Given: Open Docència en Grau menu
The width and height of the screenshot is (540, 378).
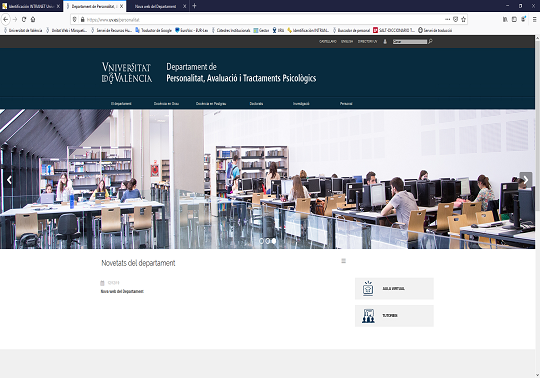Looking at the screenshot, I should 166,104.
